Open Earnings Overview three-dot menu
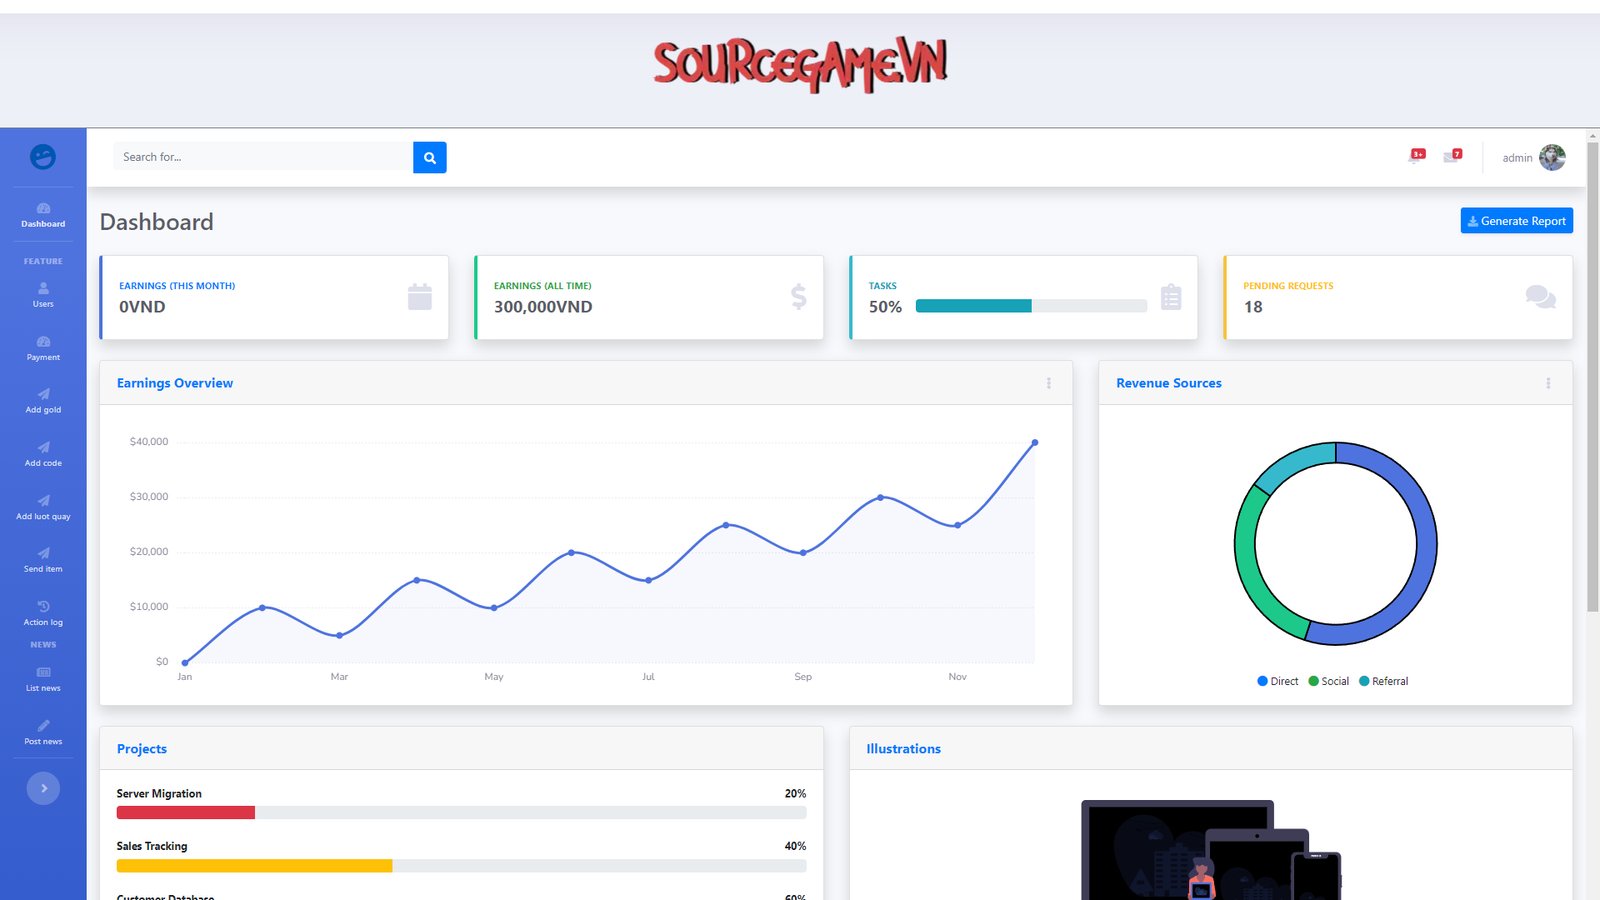The width and height of the screenshot is (1600, 900). tap(1048, 383)
